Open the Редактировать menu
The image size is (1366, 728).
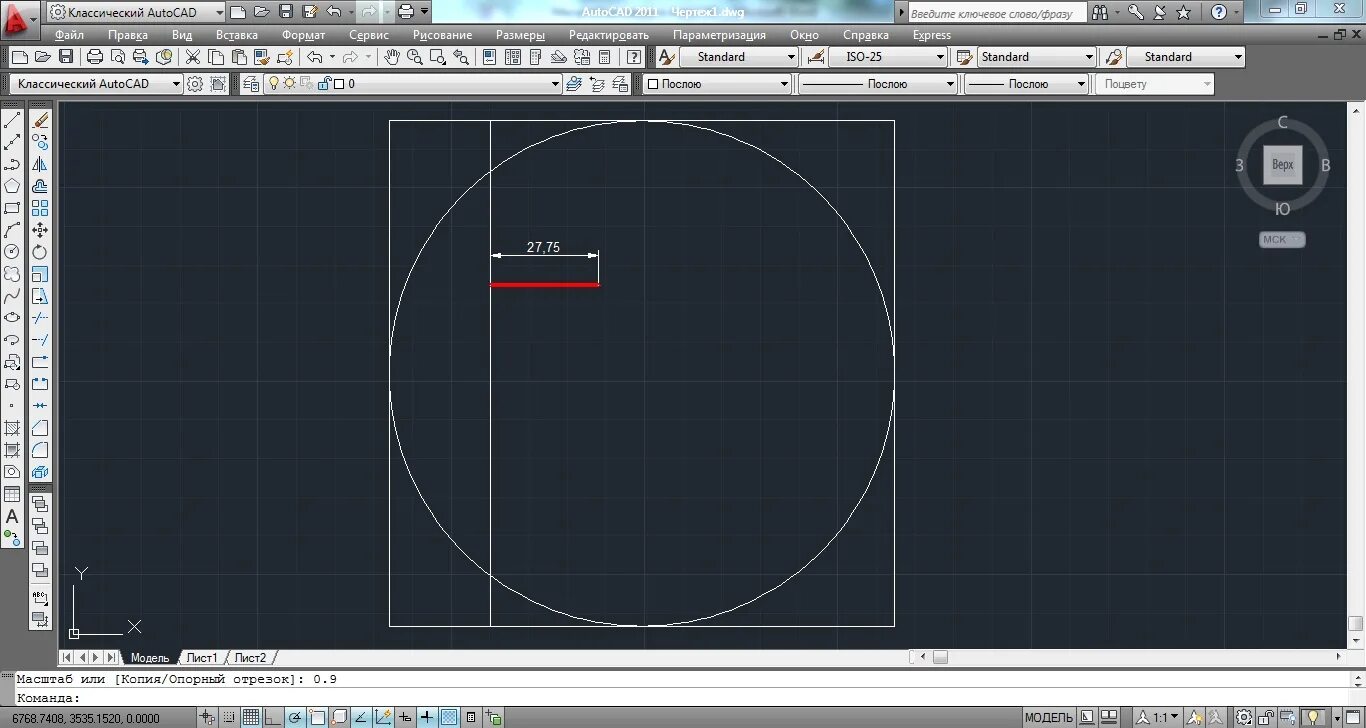(609, 35)
